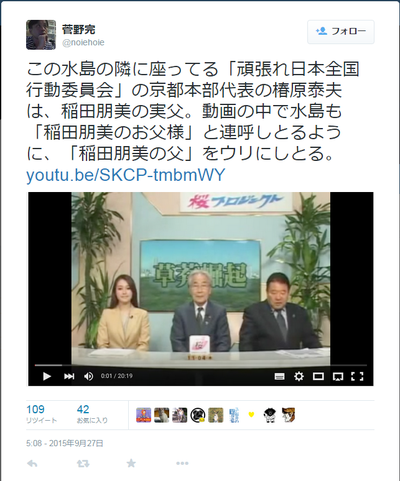Play the embedded YouTube video
Viewport: 400px width, 481px height.
[x=47, y=376]
